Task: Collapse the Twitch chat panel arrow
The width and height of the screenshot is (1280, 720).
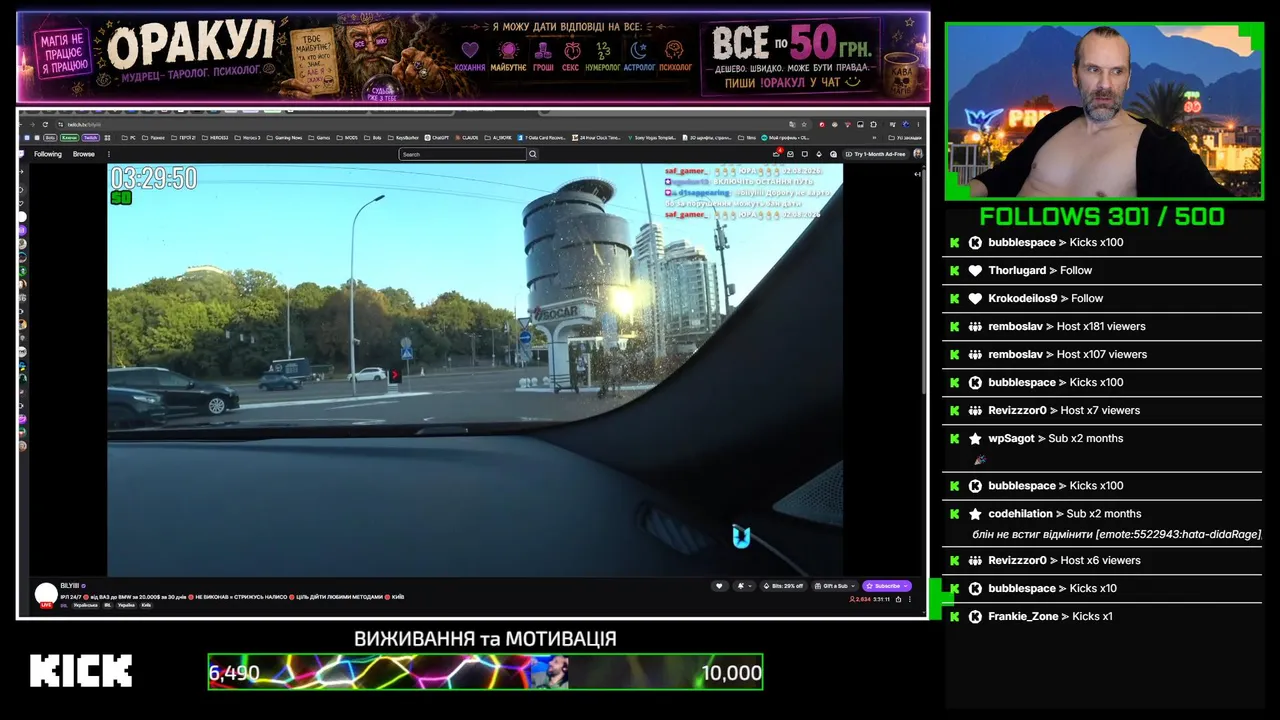Action: click(x=918, y=173)
